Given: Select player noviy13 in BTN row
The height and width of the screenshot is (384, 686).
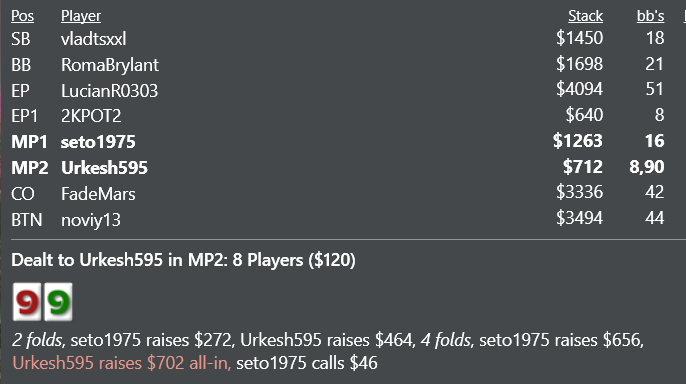Looking at the screenshot, I should click(x=91, y=220).
